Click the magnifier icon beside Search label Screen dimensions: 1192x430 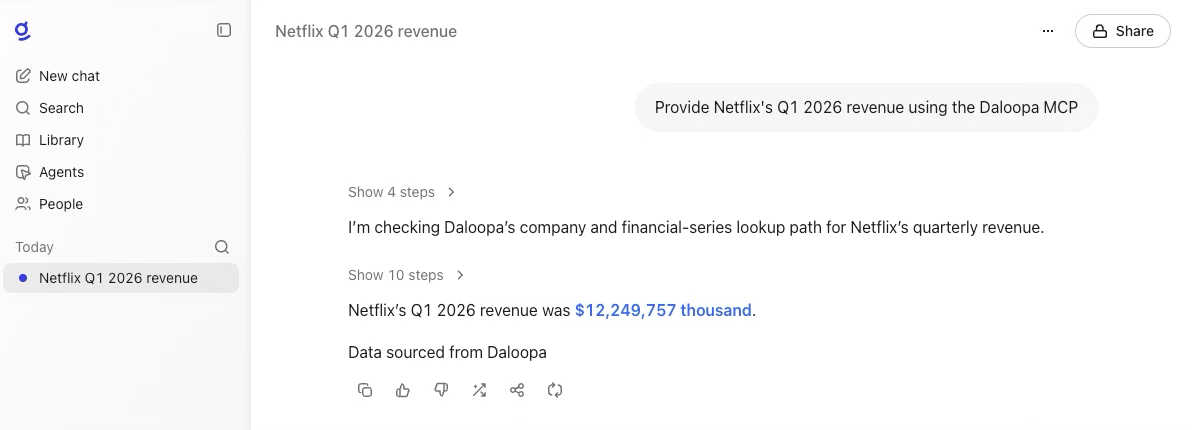23,108
